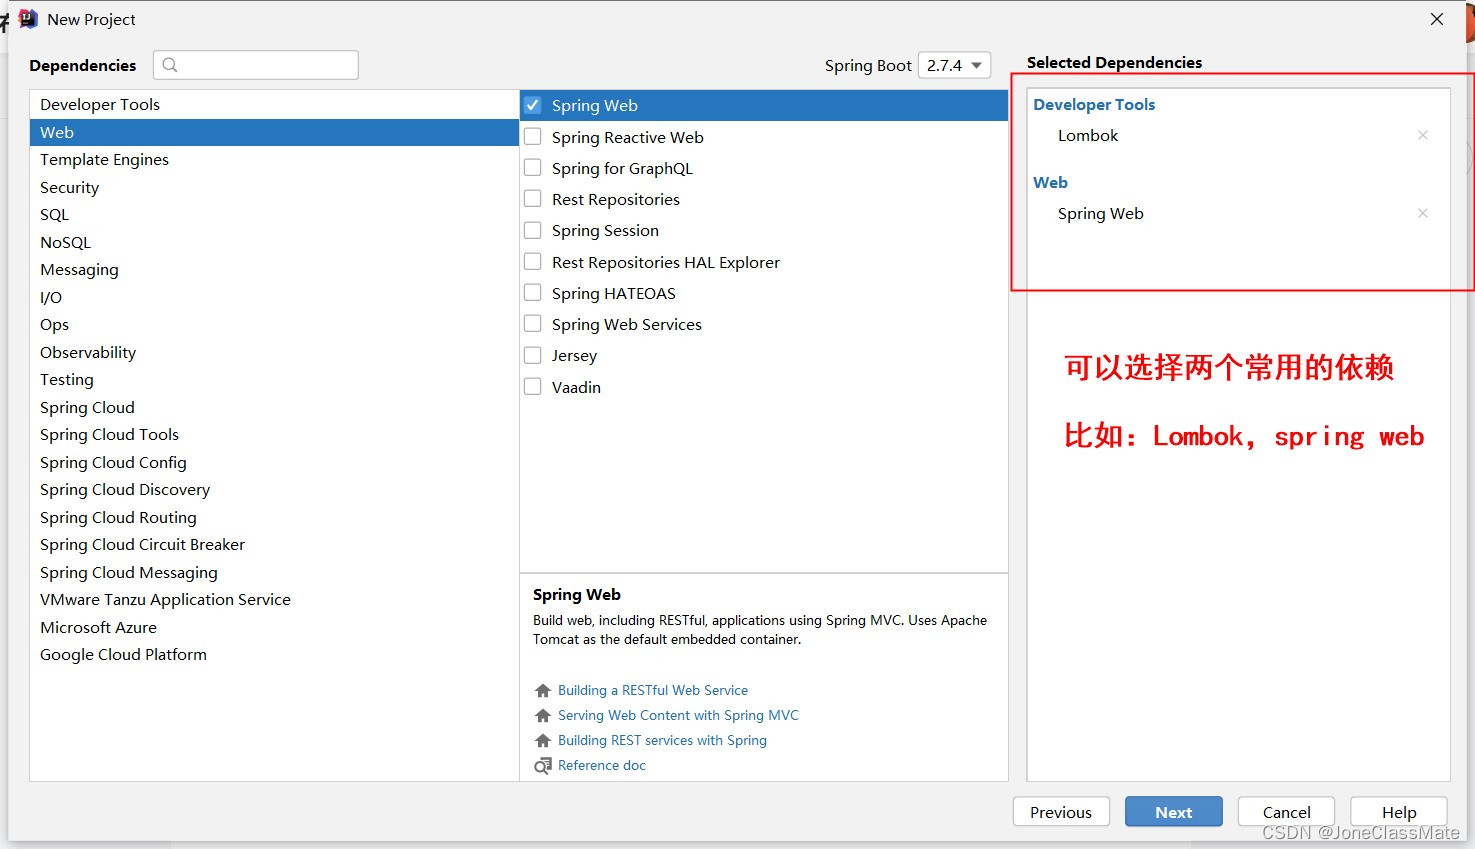Check the Spring for GraphQL dependency

point(533,168)
